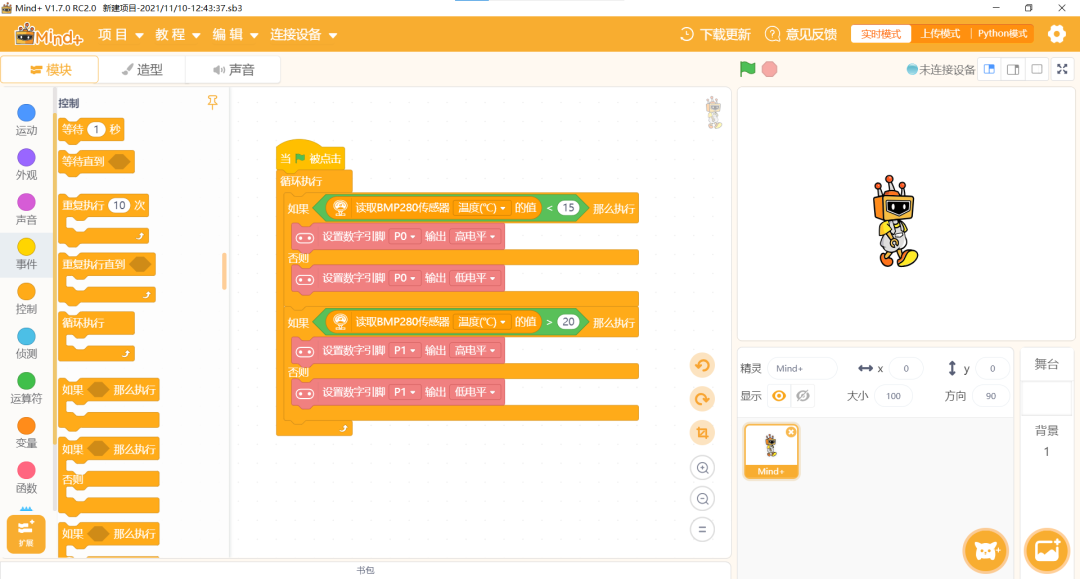The image size is (1080, 579).
Task: Switch to 实时模式 mode
Action: (x=881, y=34)
